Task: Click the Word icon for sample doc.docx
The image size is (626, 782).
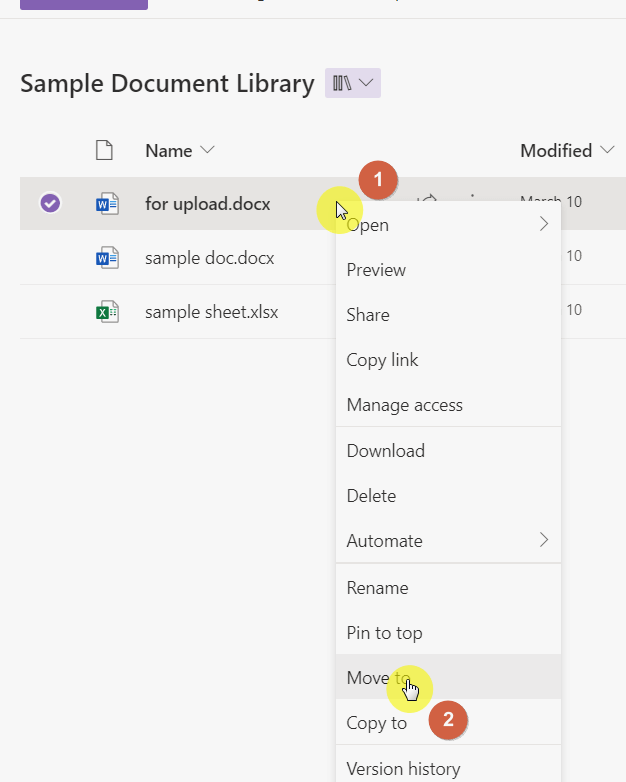Action: coord(107,258)
